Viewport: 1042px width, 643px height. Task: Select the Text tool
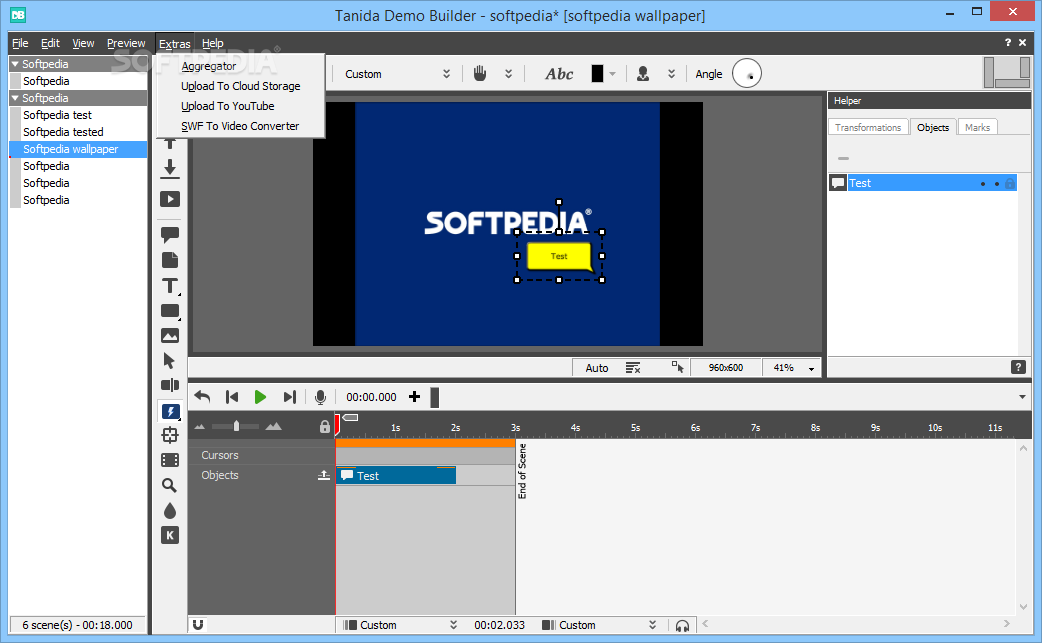(x=170, y=286)
